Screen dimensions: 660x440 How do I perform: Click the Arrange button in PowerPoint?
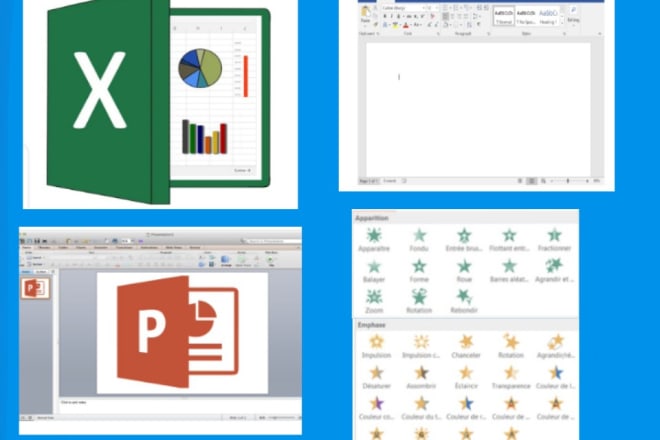226,261
